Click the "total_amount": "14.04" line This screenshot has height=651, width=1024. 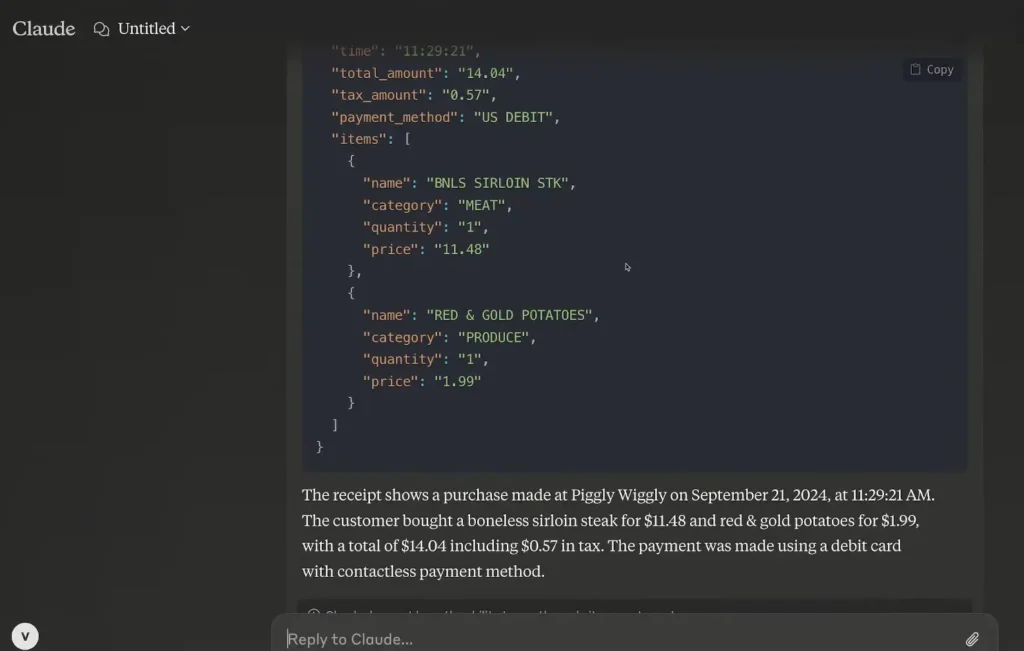pos(425,73)
